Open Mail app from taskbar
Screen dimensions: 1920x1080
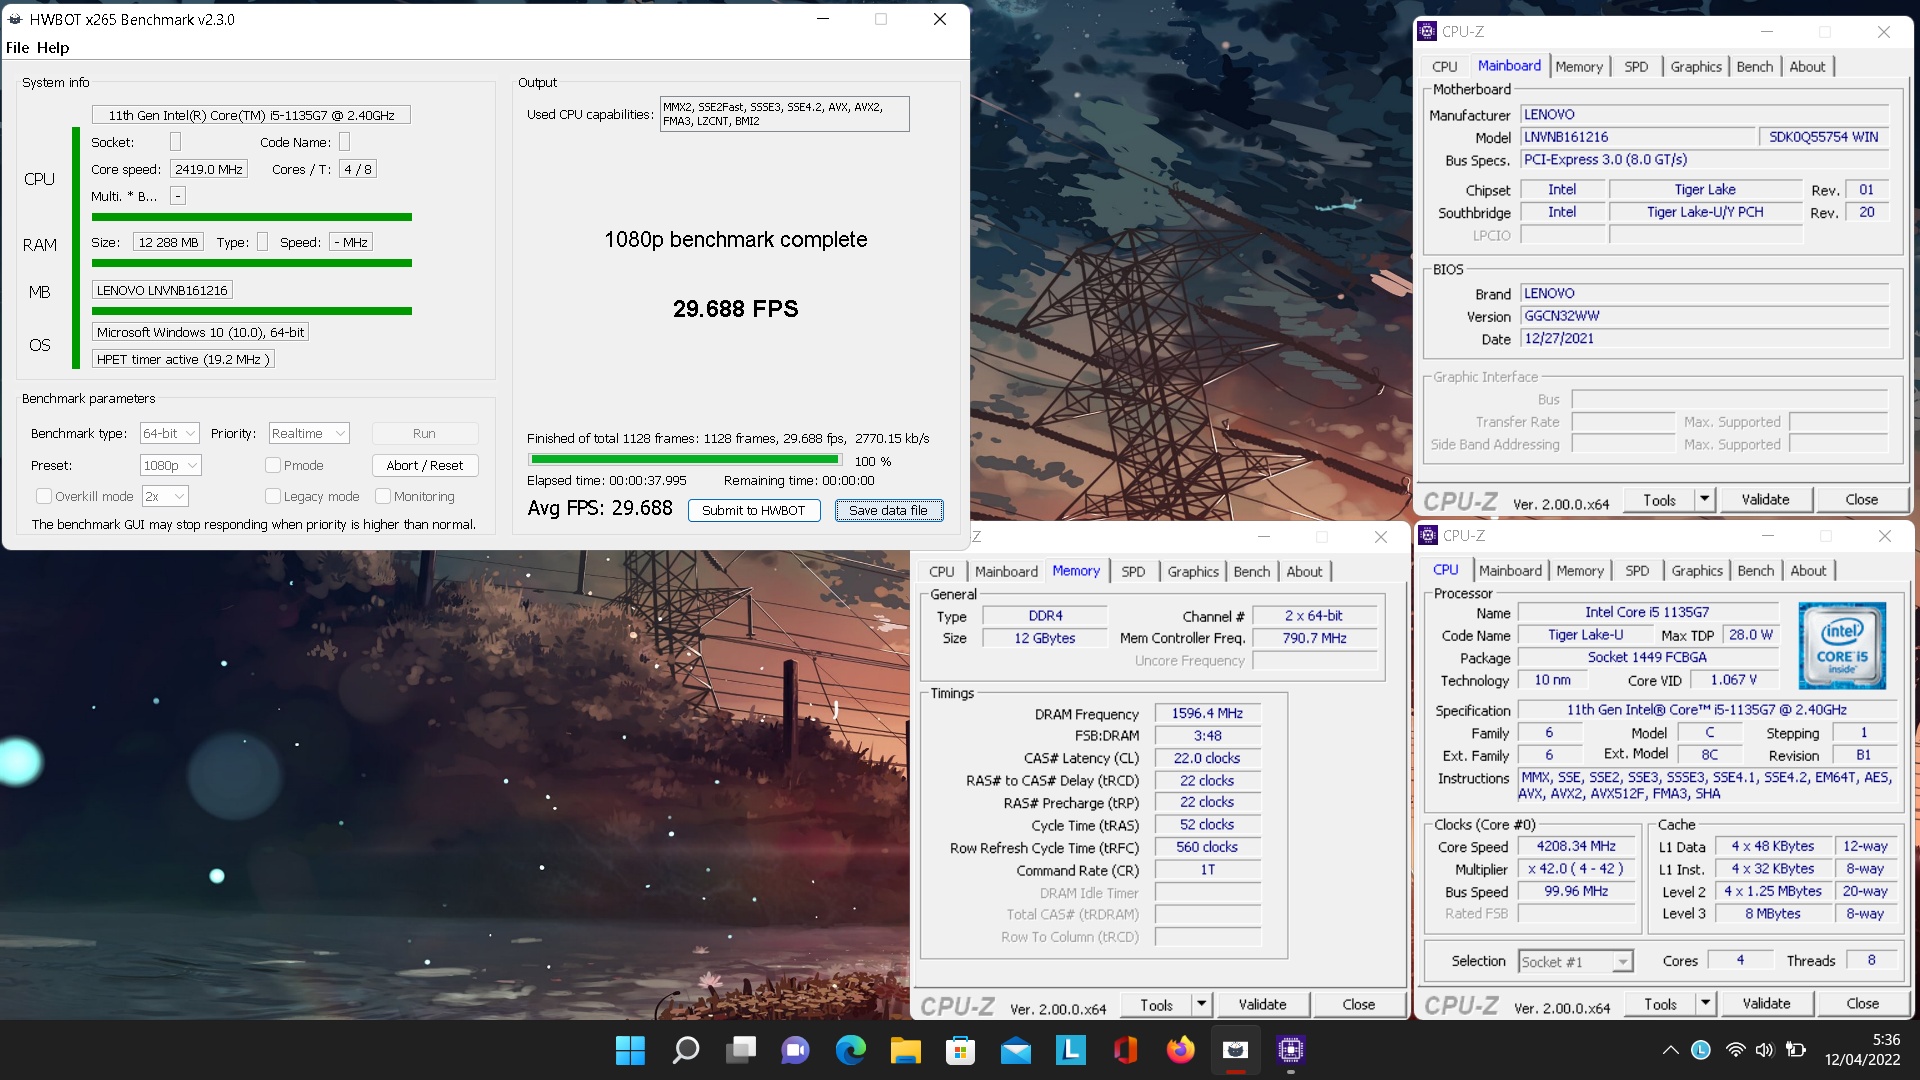1016,1050
